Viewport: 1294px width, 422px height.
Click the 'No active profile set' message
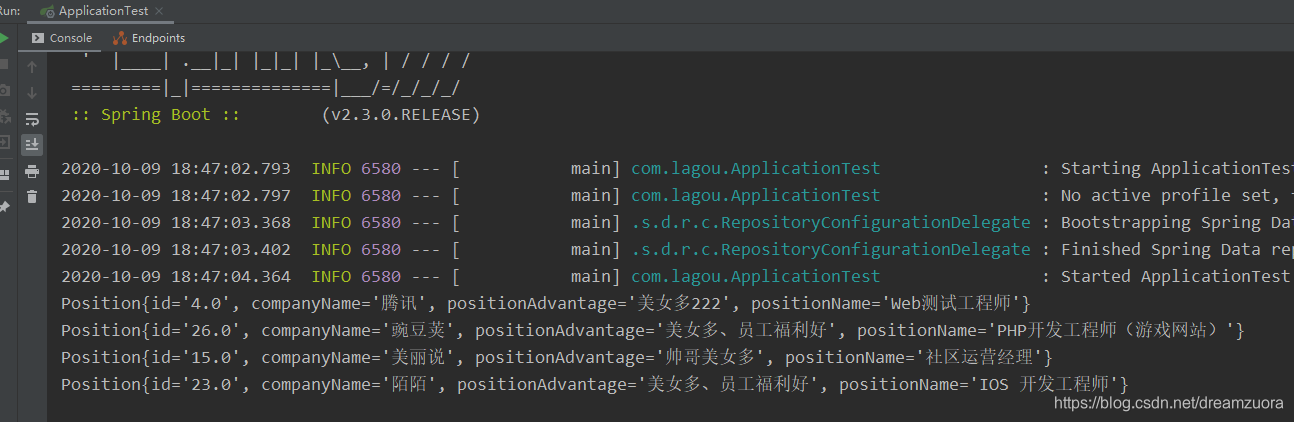pyautogui.click(x=1177, y=196)
